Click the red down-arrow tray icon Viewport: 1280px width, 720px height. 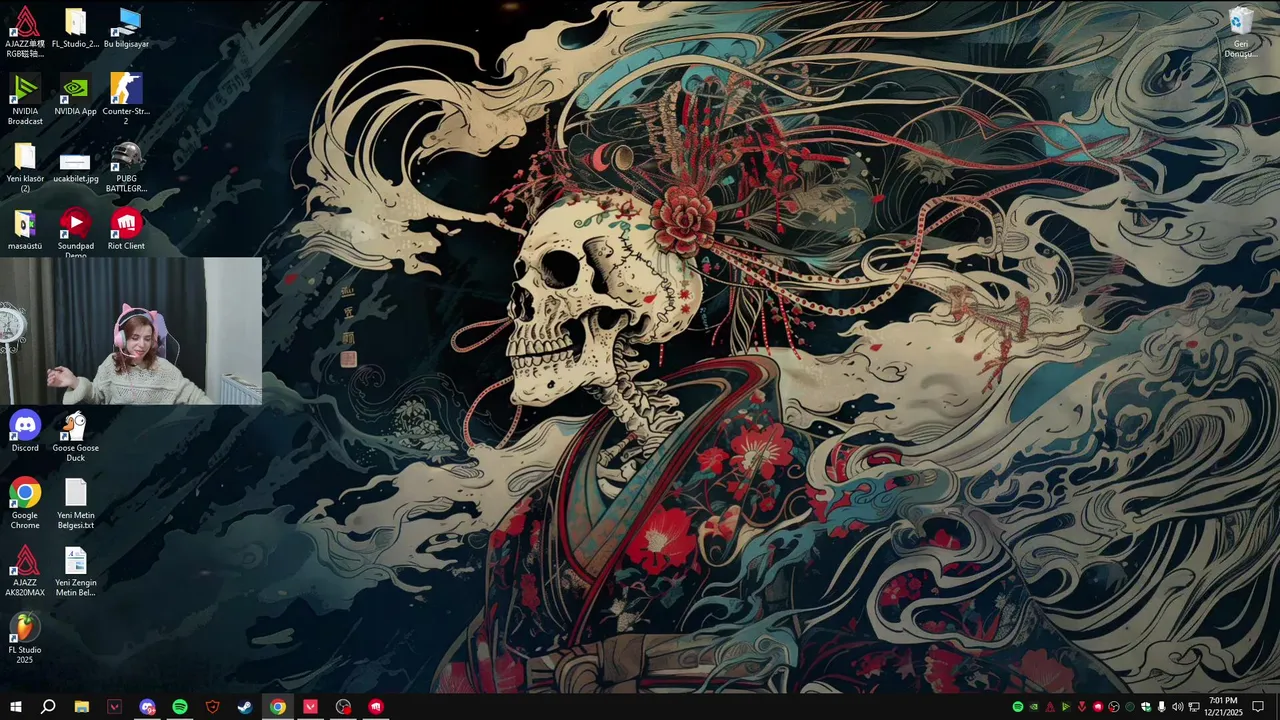click(1082, 707)
